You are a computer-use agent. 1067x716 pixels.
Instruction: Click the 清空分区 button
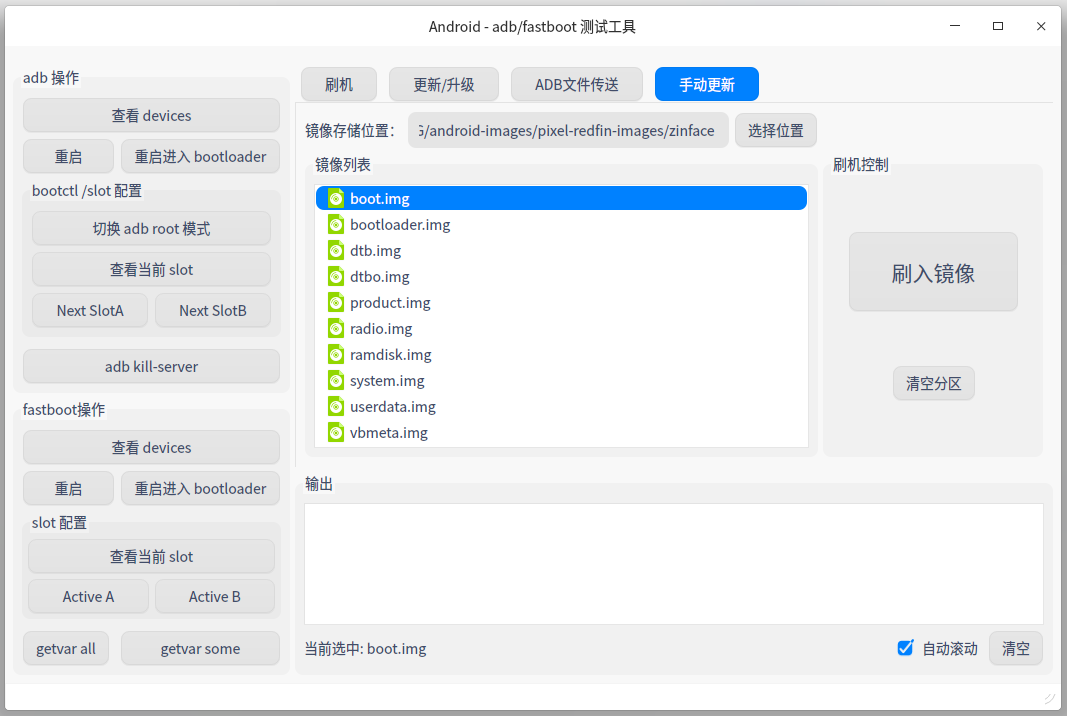(933, 384)
